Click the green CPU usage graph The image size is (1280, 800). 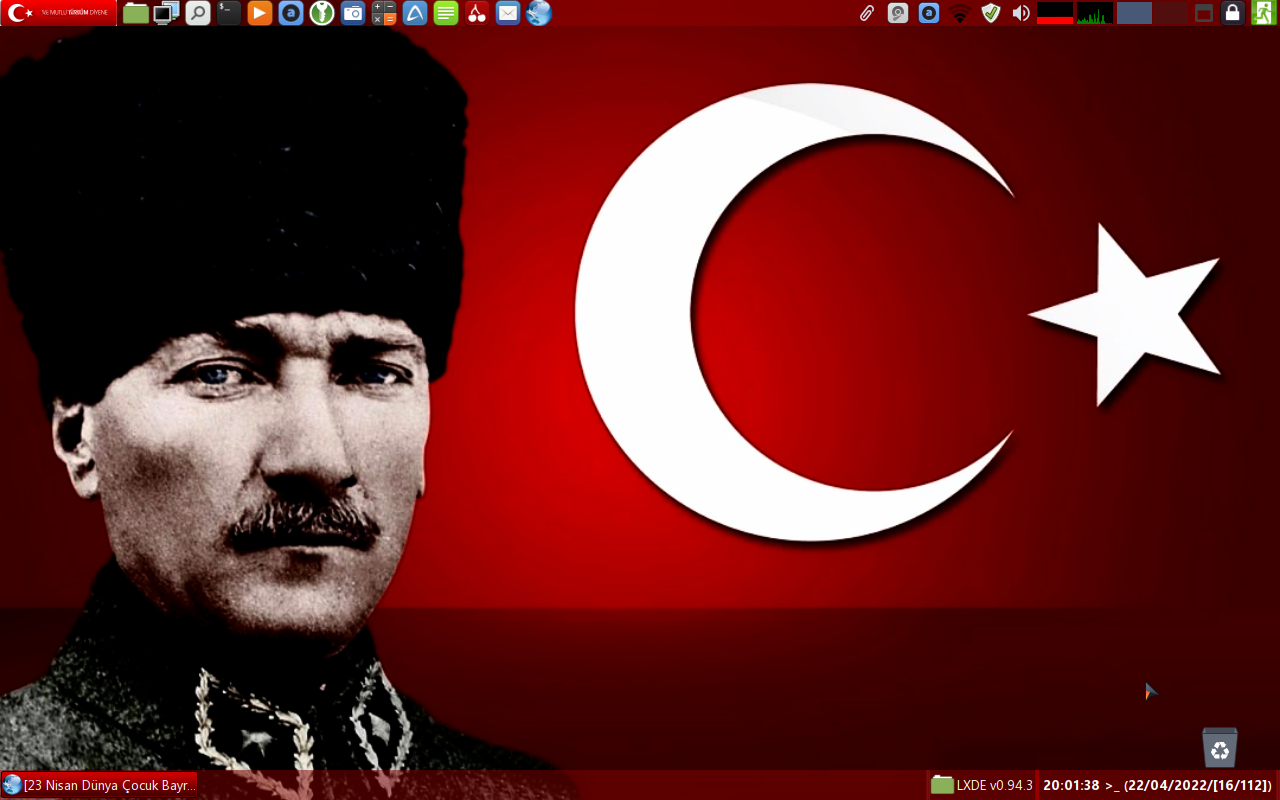point(1095,13)
